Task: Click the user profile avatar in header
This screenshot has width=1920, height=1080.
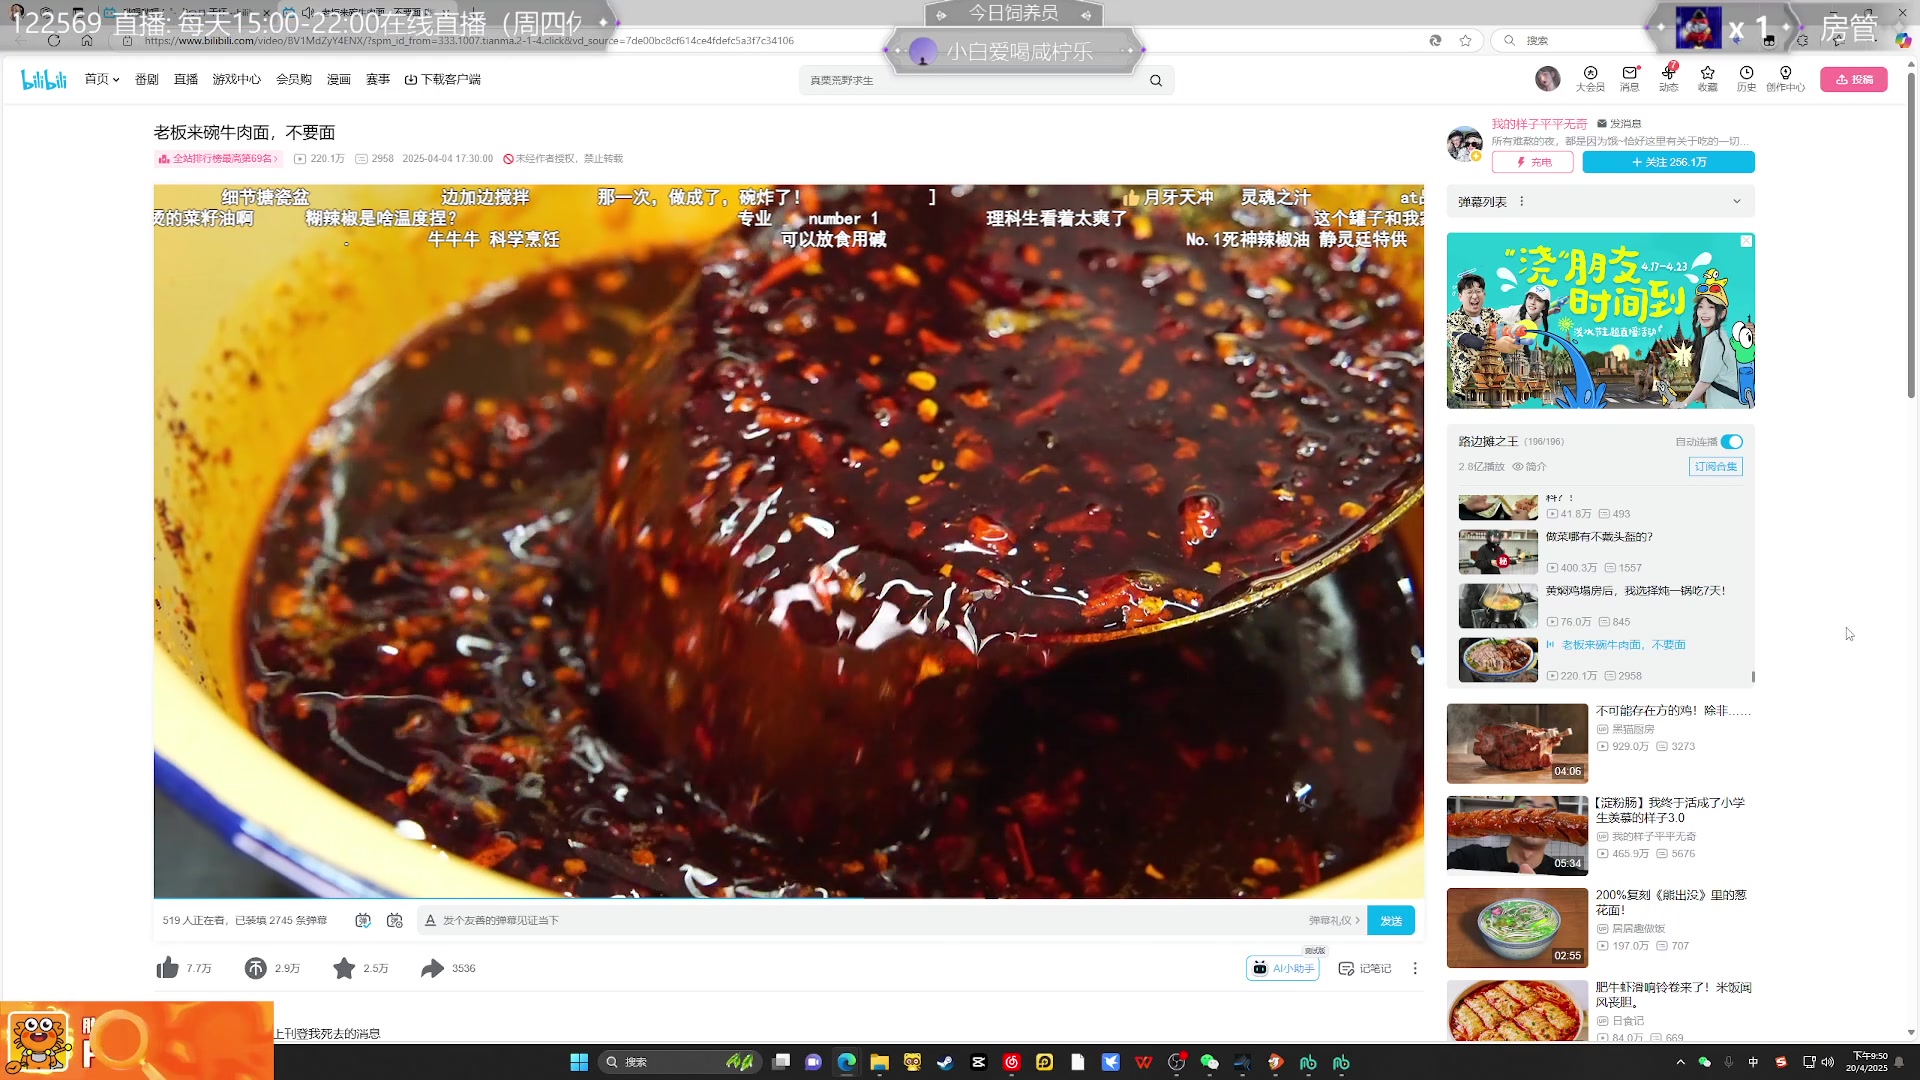Action: (x=1547, y=79)
